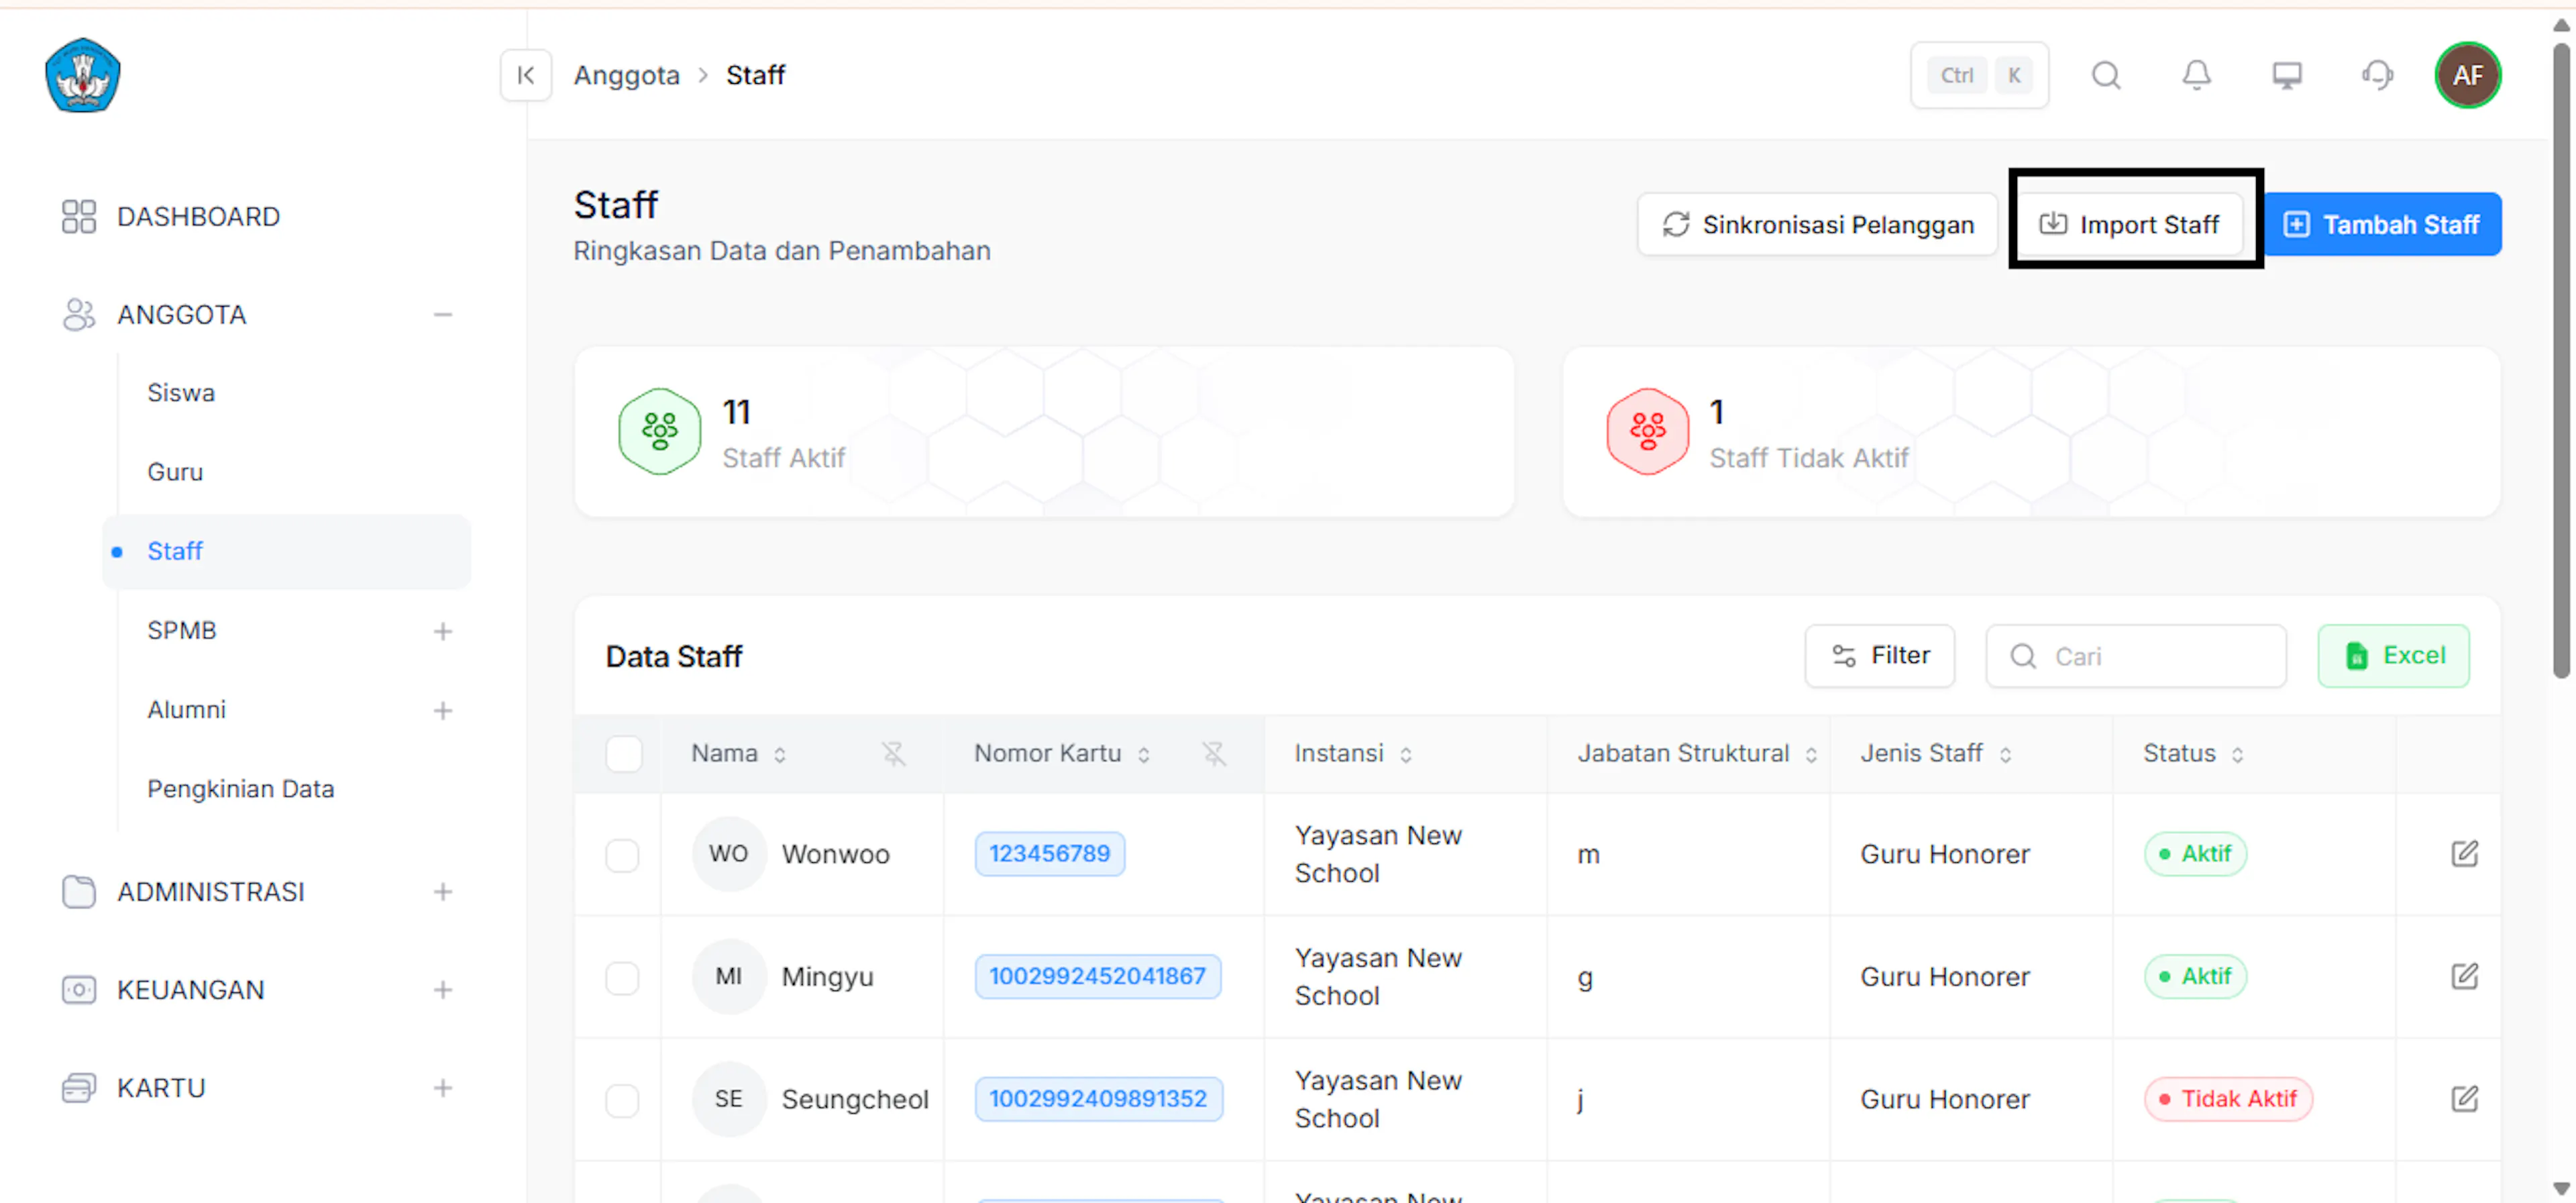2576x1203 pixels.
Task: Expand the Kartu section plus
Action: [443, 1088]
